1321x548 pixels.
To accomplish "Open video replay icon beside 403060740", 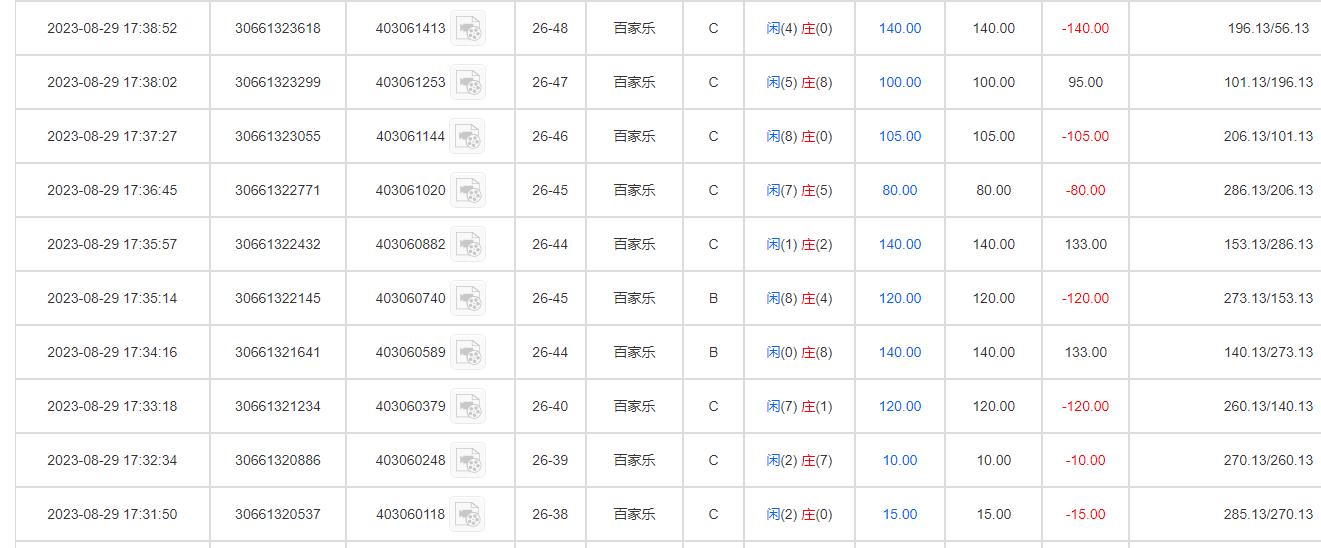I will 467,299.
